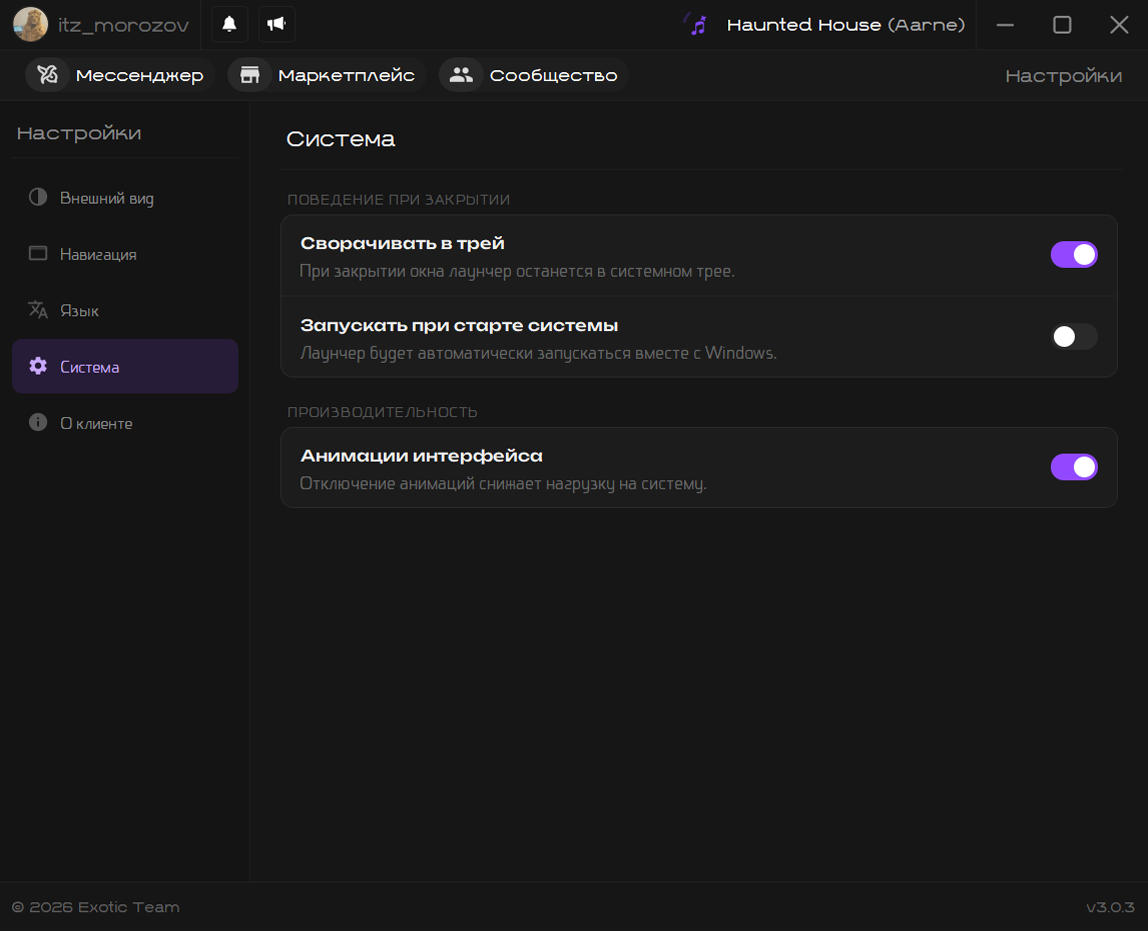Turn off Анимации интерфейса toggle

coord(1073,467)
